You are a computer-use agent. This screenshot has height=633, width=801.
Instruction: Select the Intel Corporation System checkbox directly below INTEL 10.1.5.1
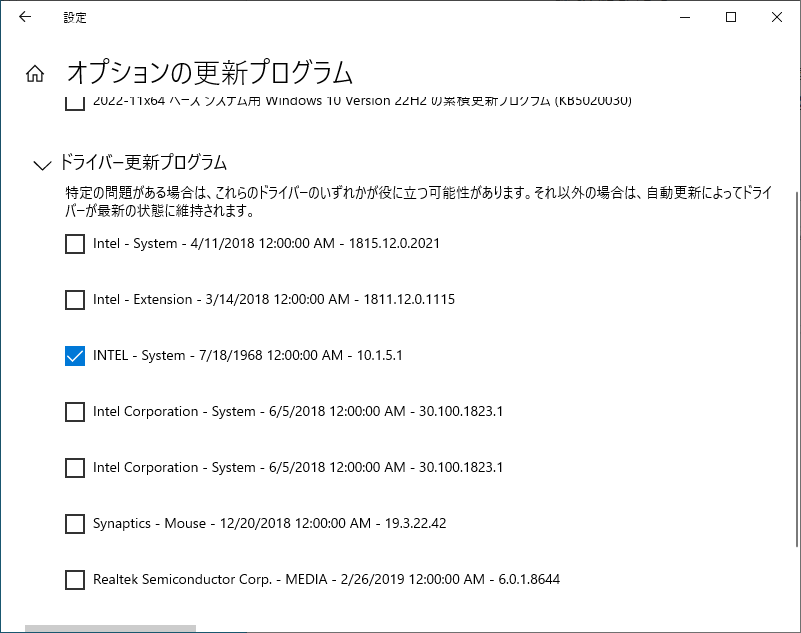click(x=75, y=412)
